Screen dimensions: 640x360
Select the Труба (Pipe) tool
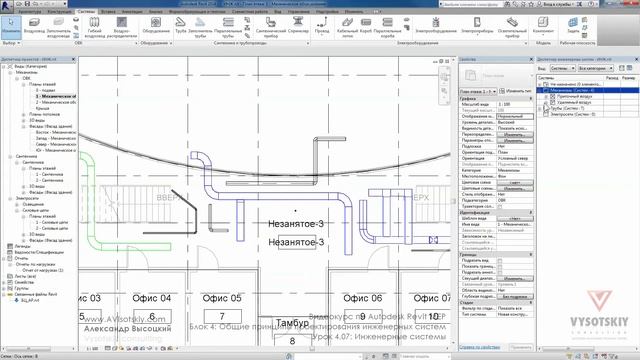180,25
